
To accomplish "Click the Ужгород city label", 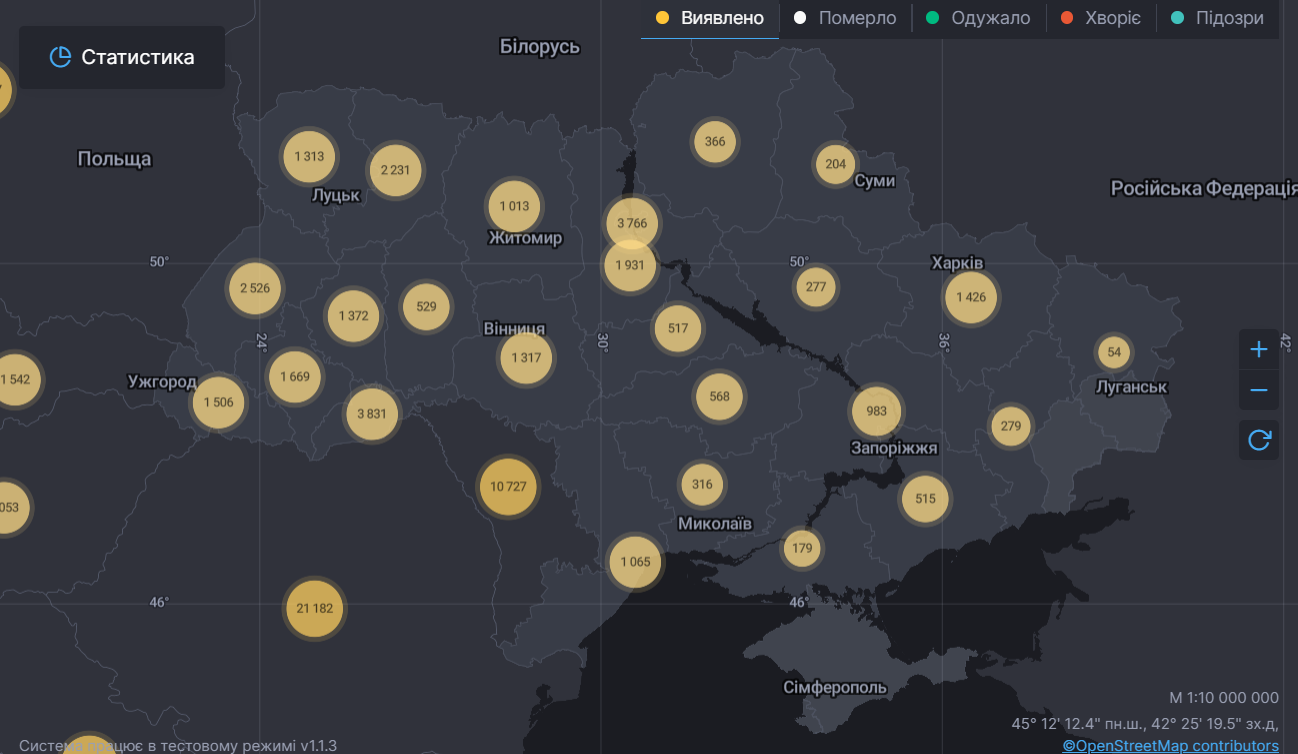I will pos(162,382).
